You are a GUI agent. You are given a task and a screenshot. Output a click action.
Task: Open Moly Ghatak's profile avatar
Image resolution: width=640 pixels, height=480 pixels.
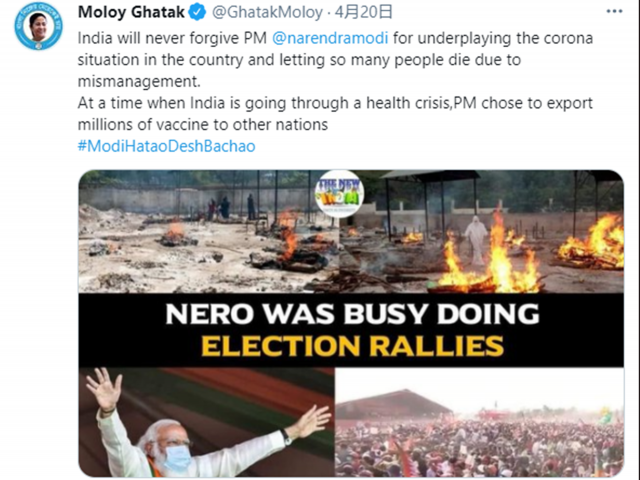[38, 27]
